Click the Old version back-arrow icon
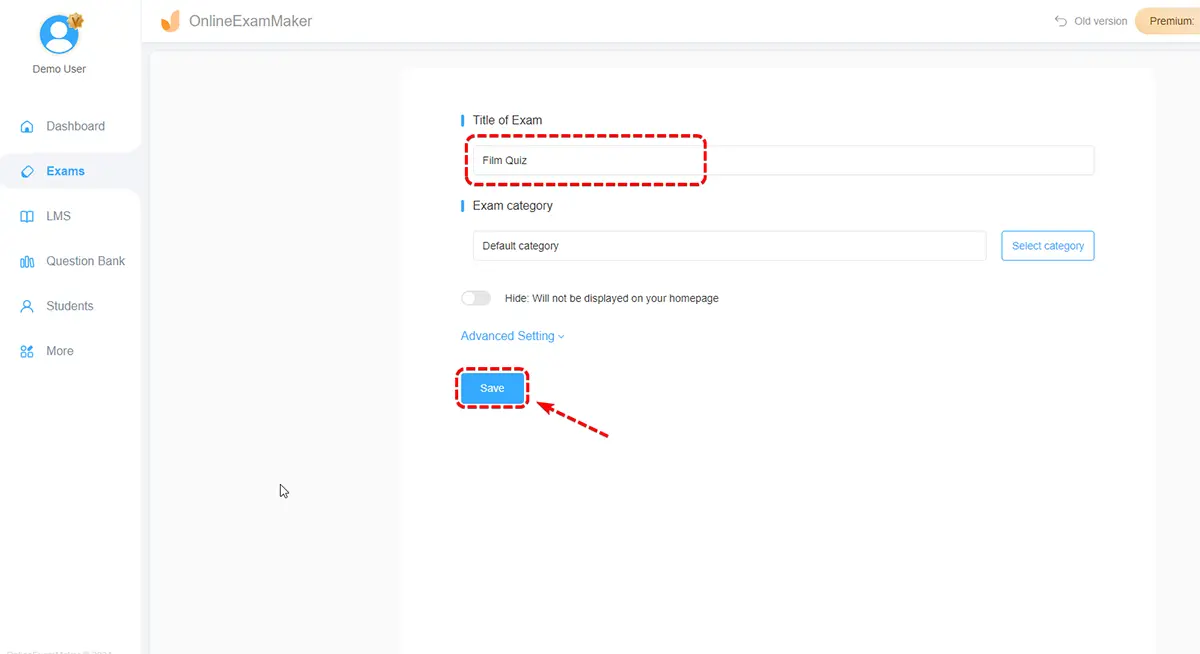This screenshot has height=654, width=1200. pyautogui.click(x=1061, y=21)
